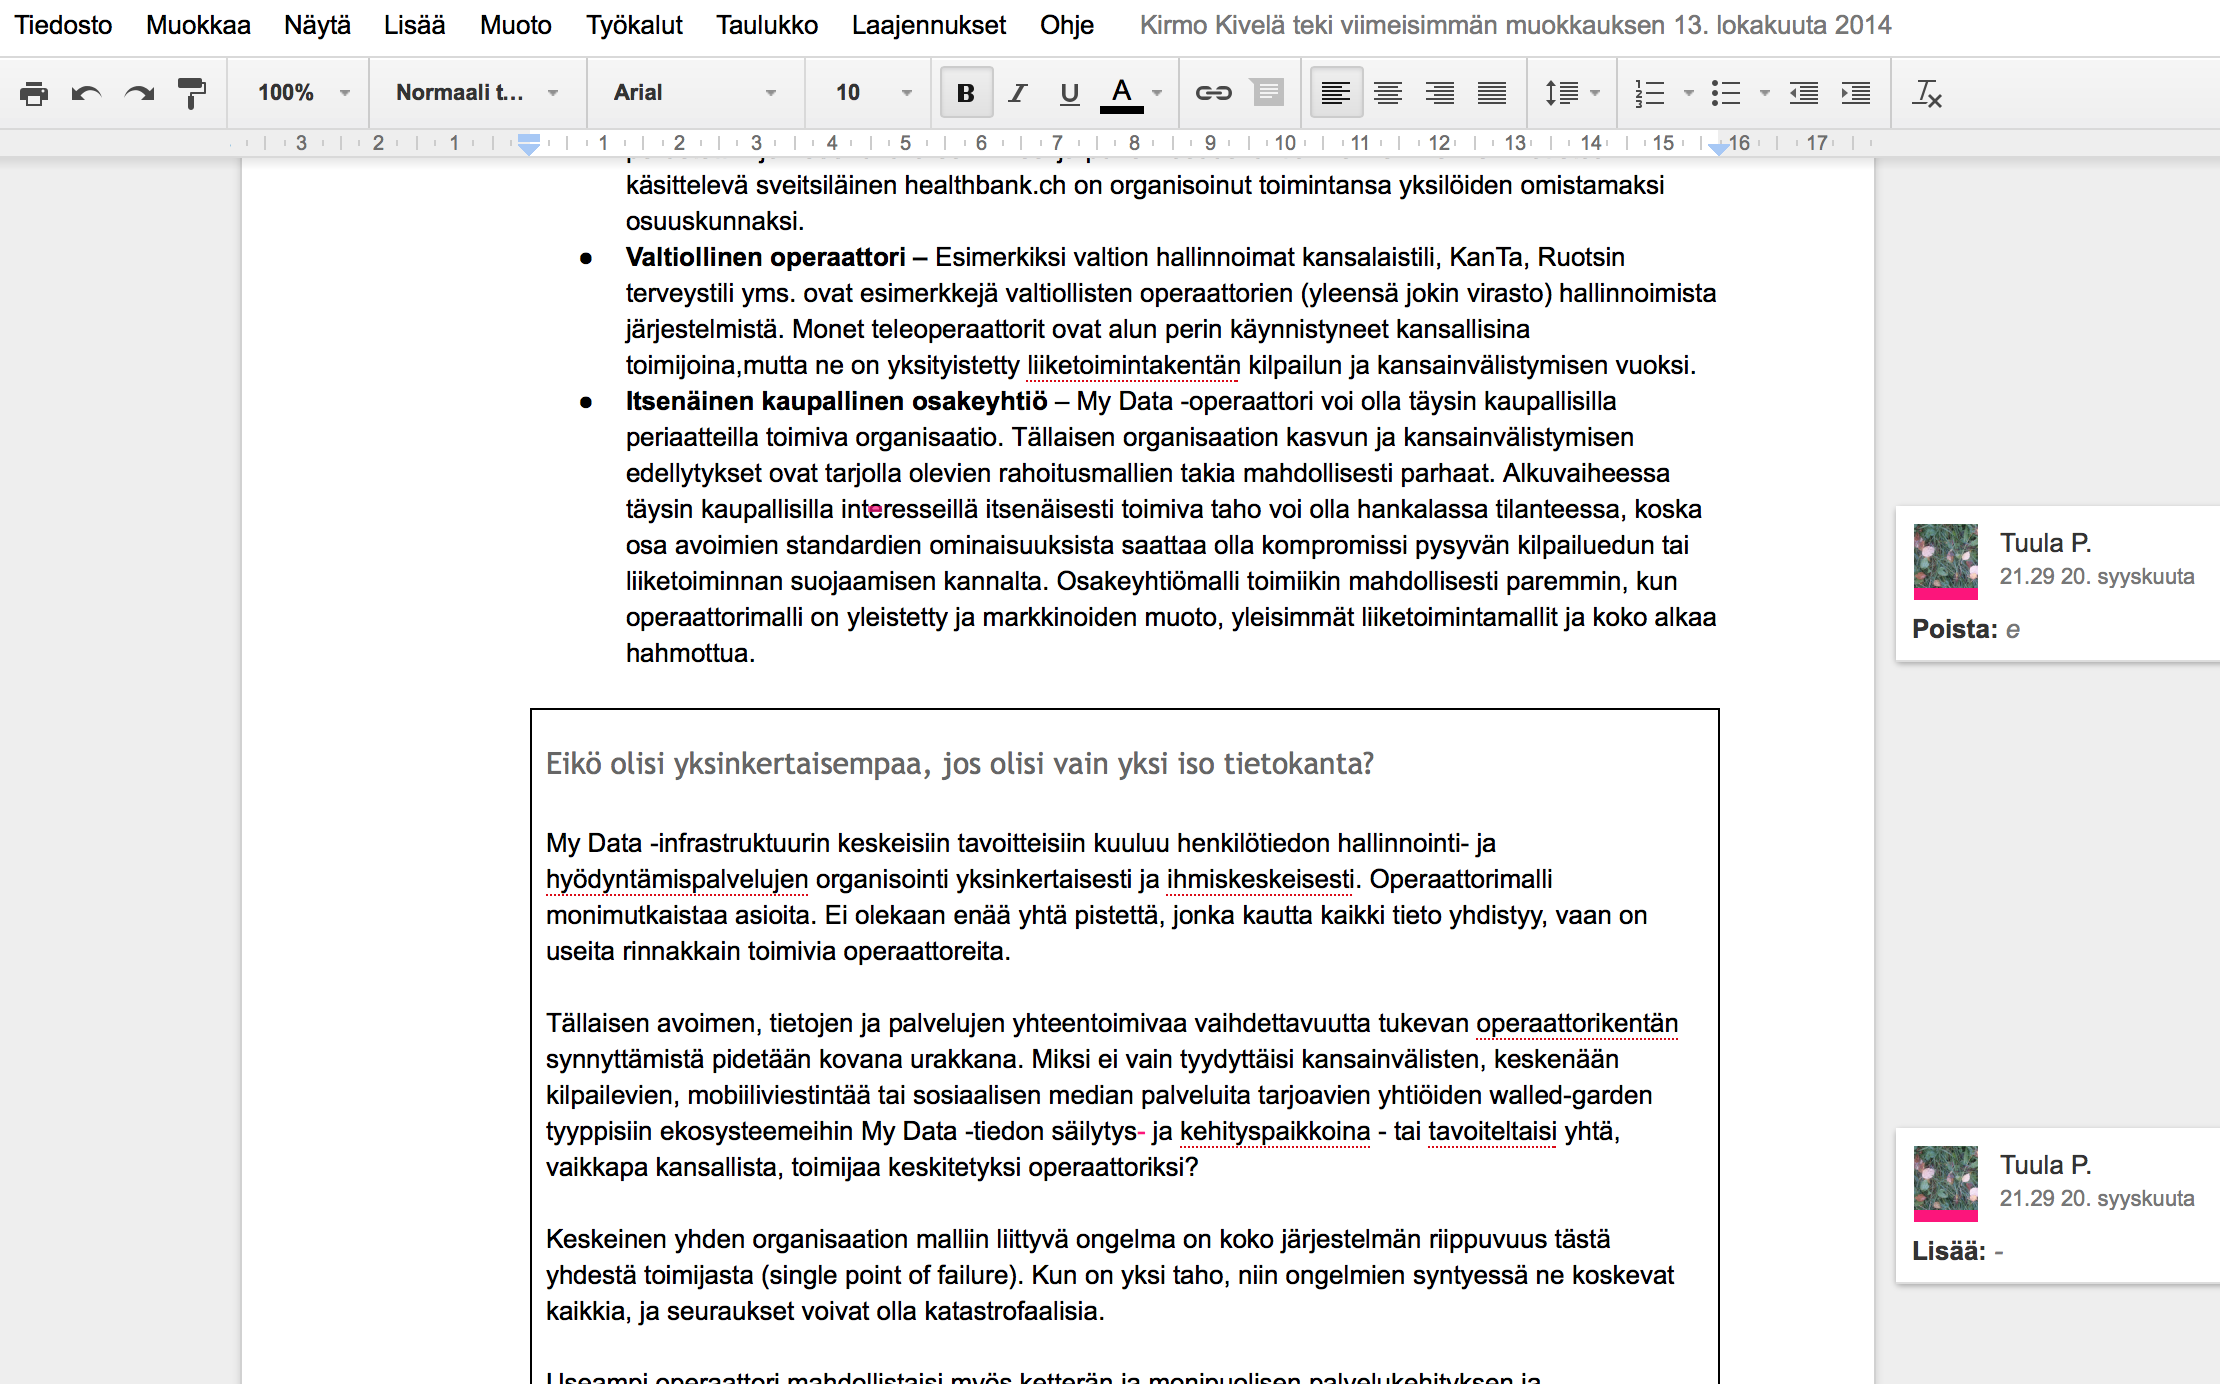Click underlined word ihmiskeskeisesti

[x=1260, y=879]
